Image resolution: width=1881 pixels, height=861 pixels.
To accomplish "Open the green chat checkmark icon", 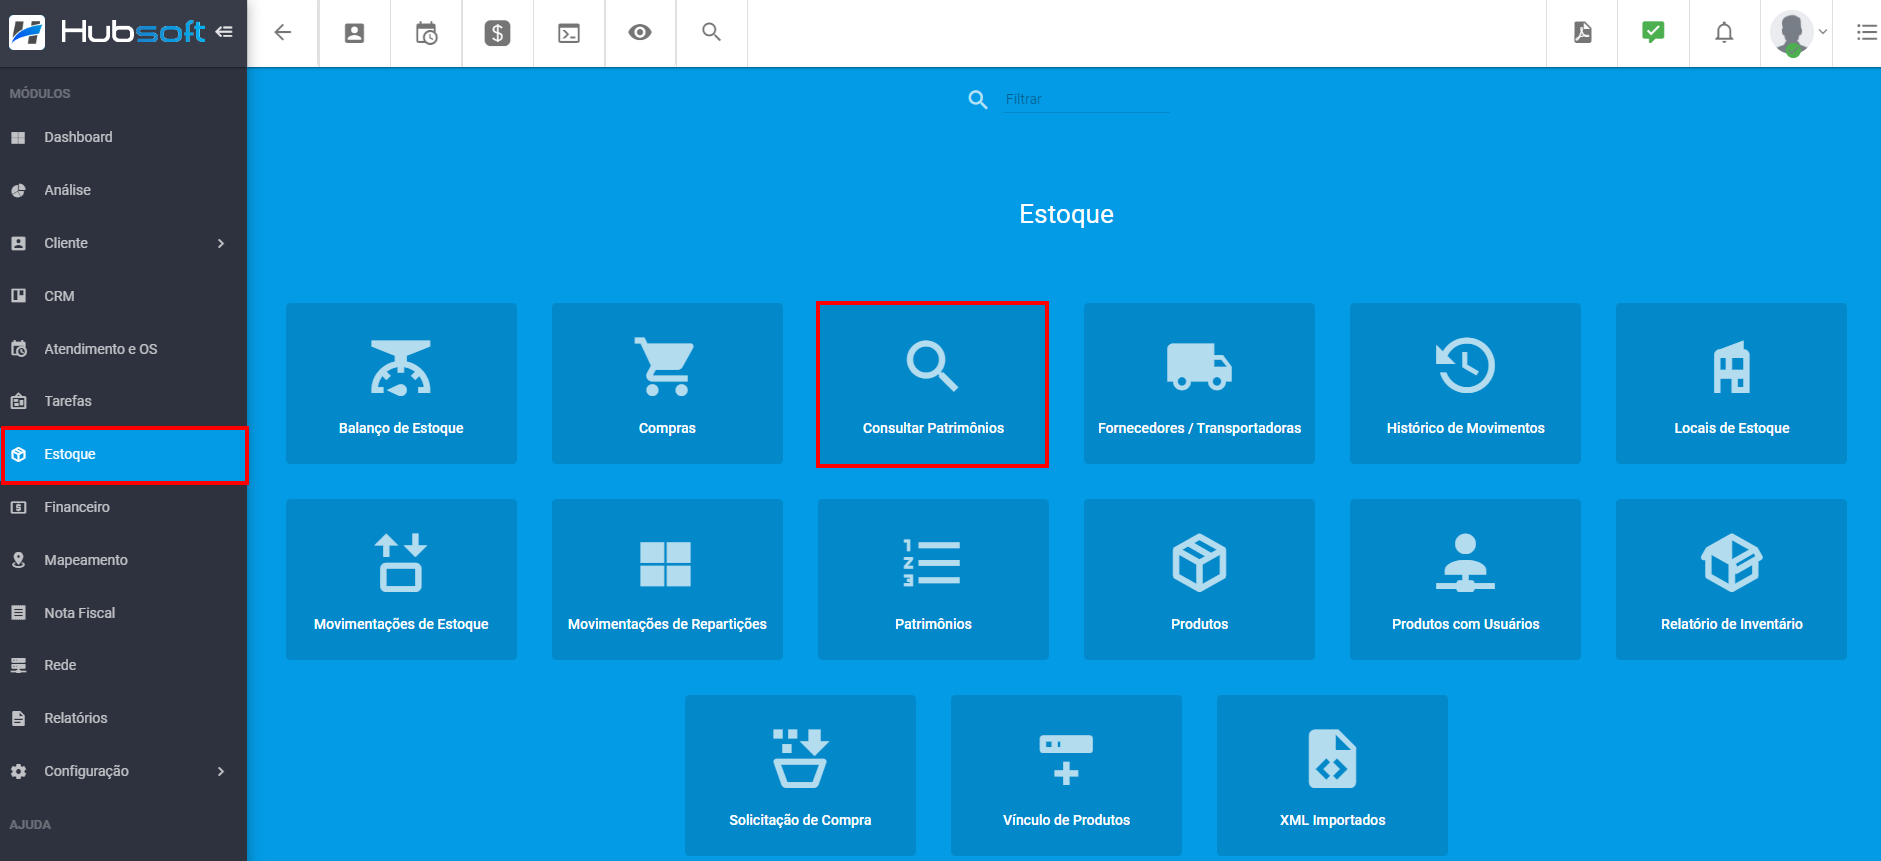I will 1653,32.
